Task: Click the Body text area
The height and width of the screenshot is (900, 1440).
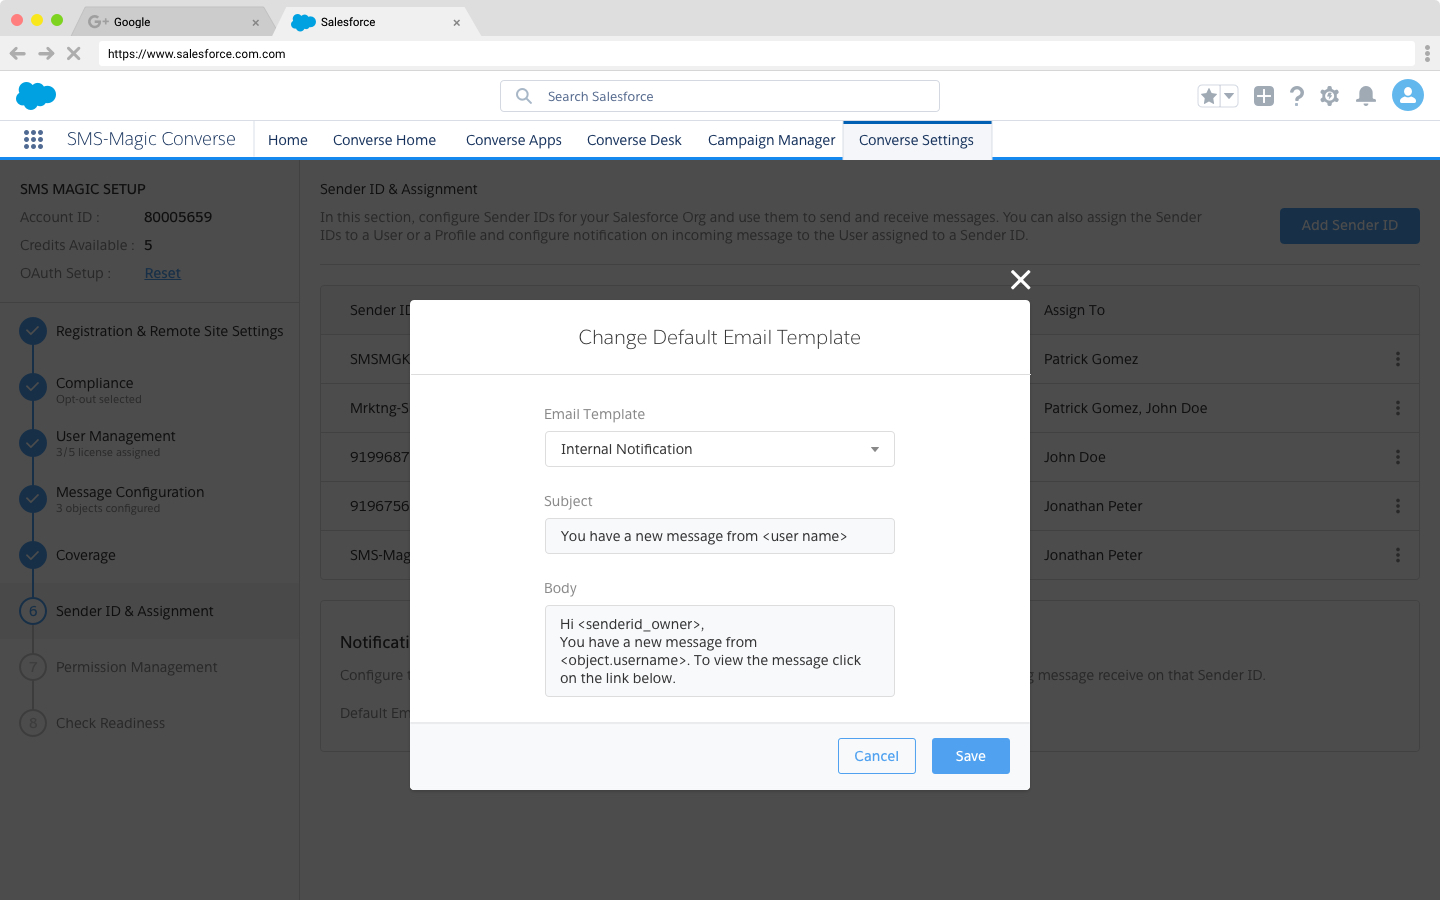Action: [719, 651]
